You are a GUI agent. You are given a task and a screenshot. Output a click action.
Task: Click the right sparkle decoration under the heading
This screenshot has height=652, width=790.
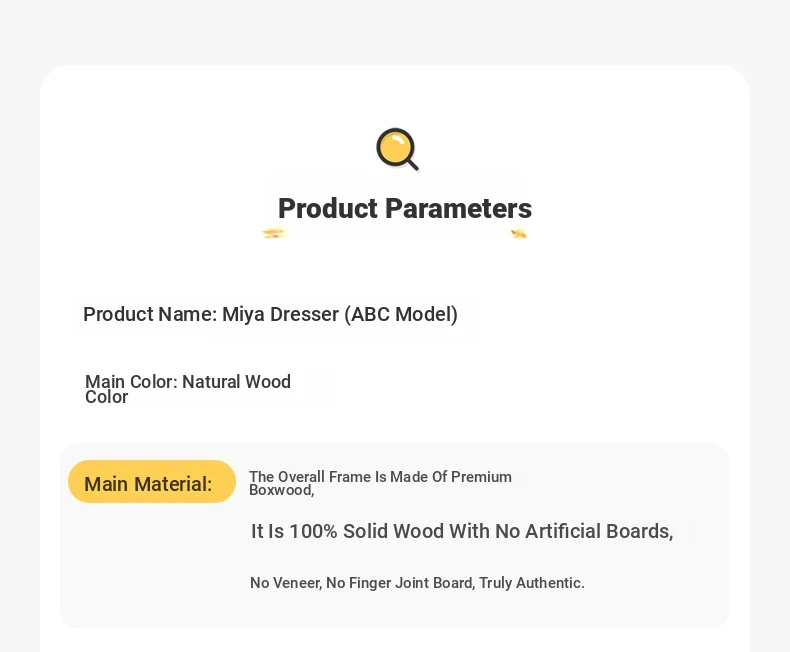[x=519, y=233]
